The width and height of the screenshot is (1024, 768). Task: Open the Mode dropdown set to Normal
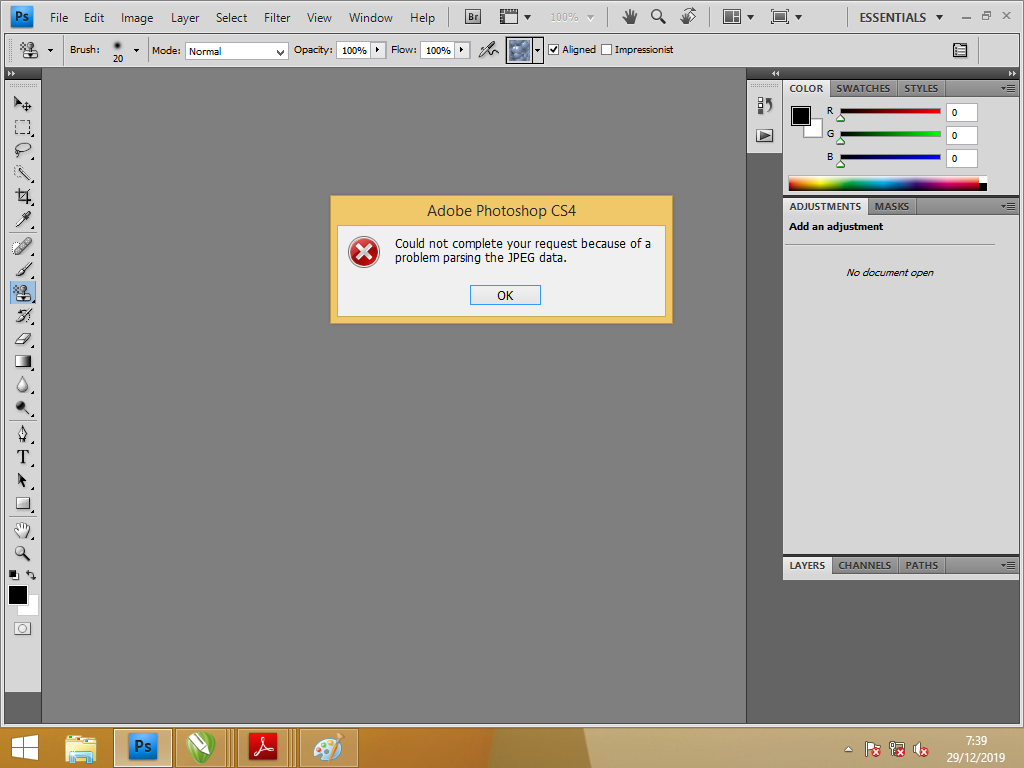click(237, 51)
